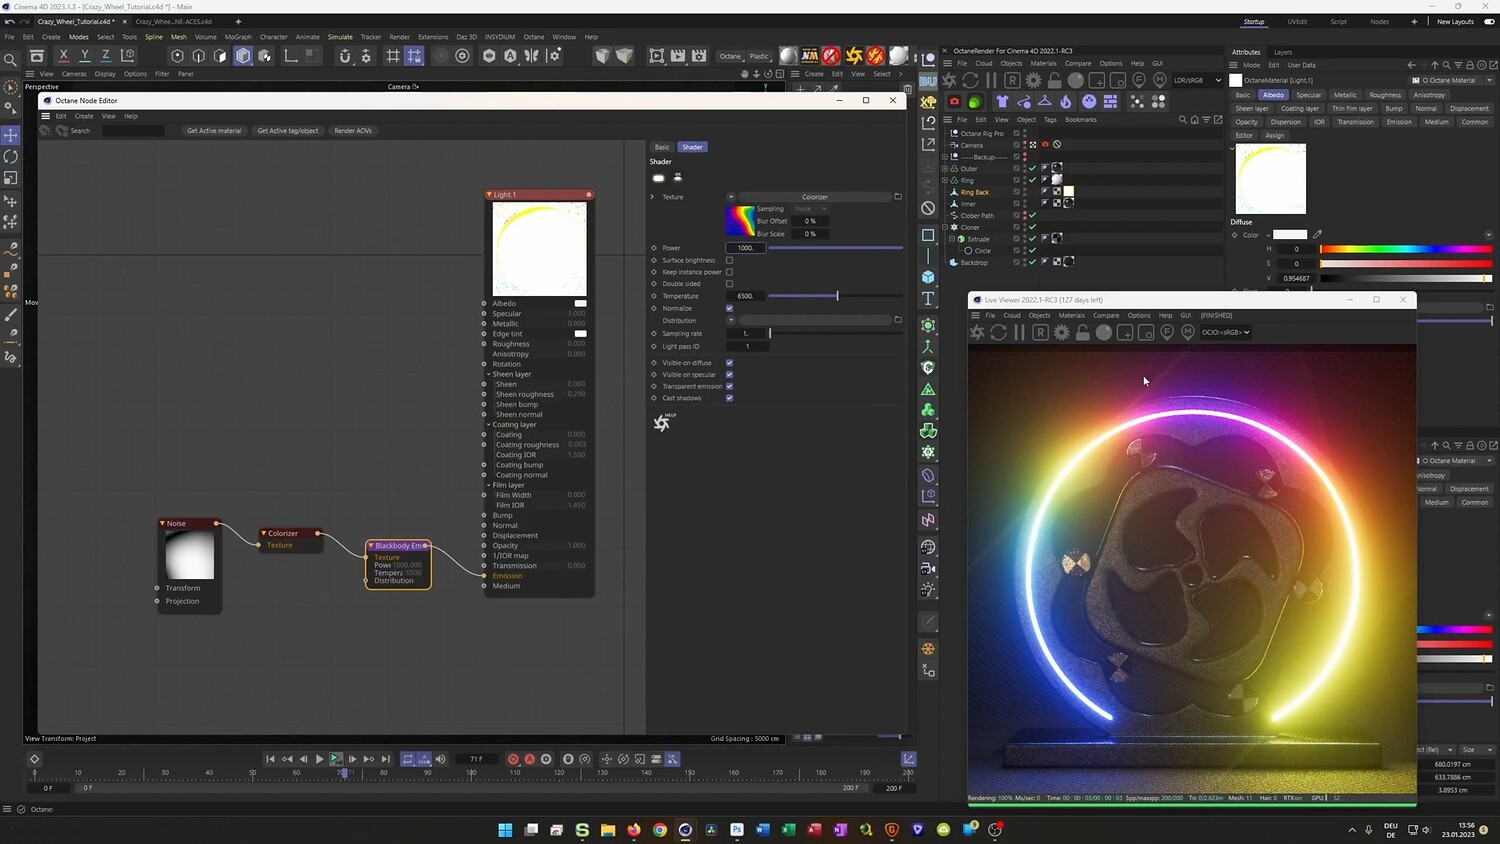The image size is (1500, 844).
Task: Click the Hue rainbow slider in Attributes
Action: [1405, 249]
